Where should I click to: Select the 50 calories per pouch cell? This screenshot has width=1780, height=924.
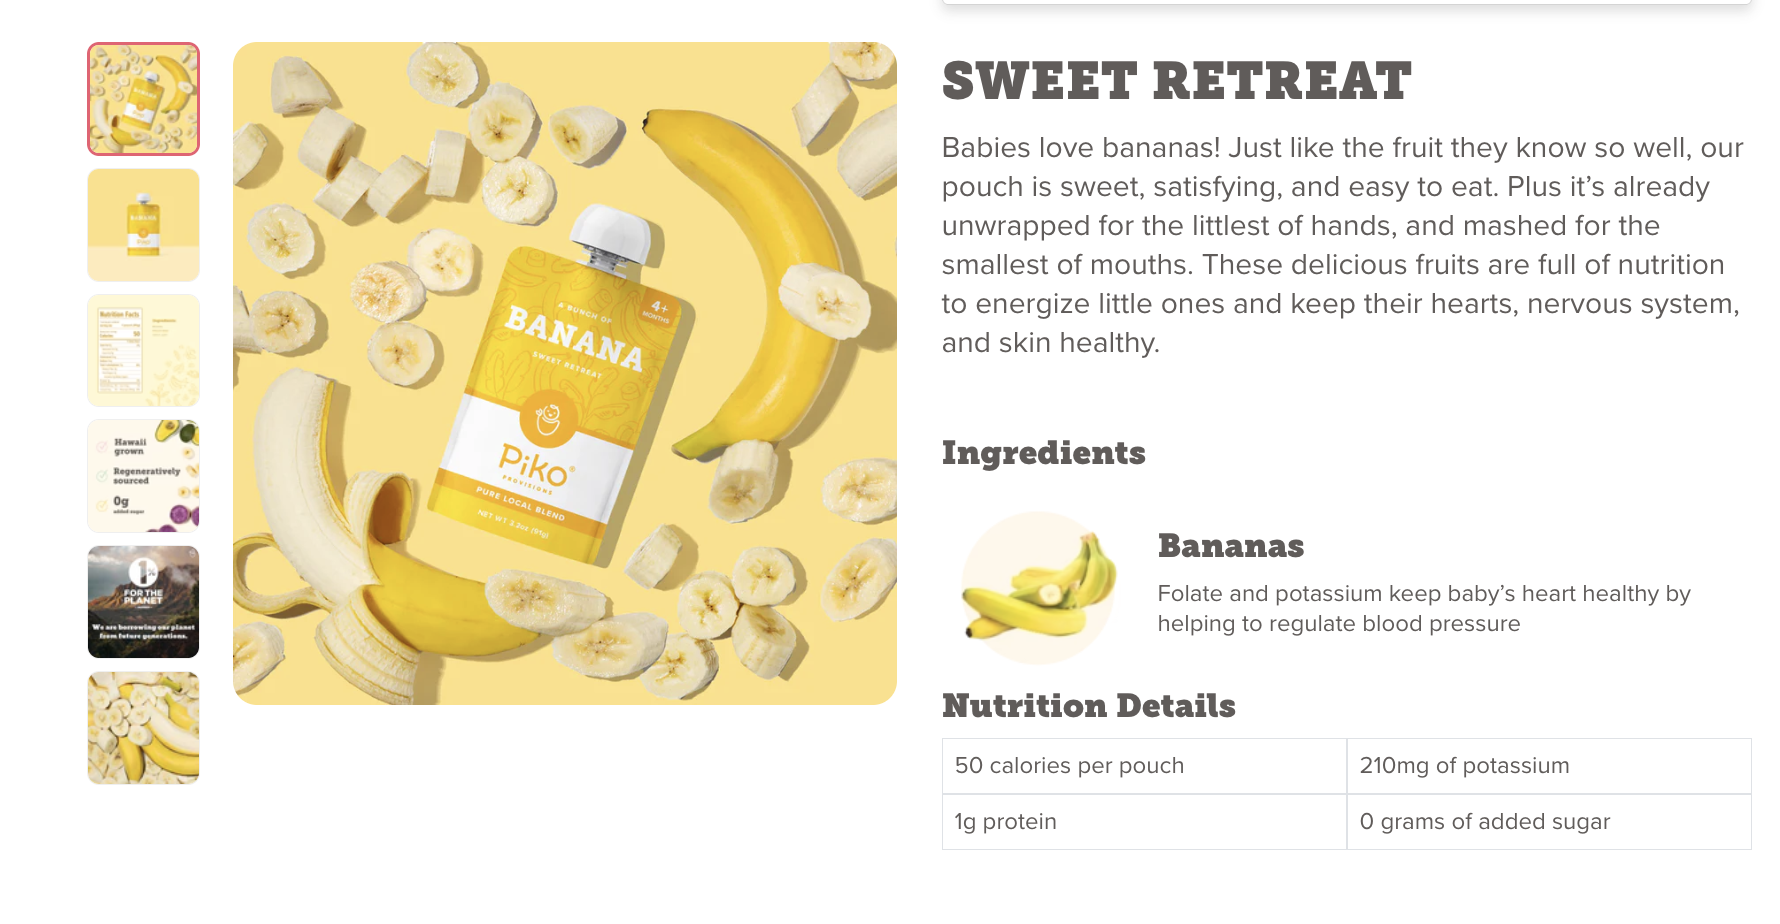1144,766
